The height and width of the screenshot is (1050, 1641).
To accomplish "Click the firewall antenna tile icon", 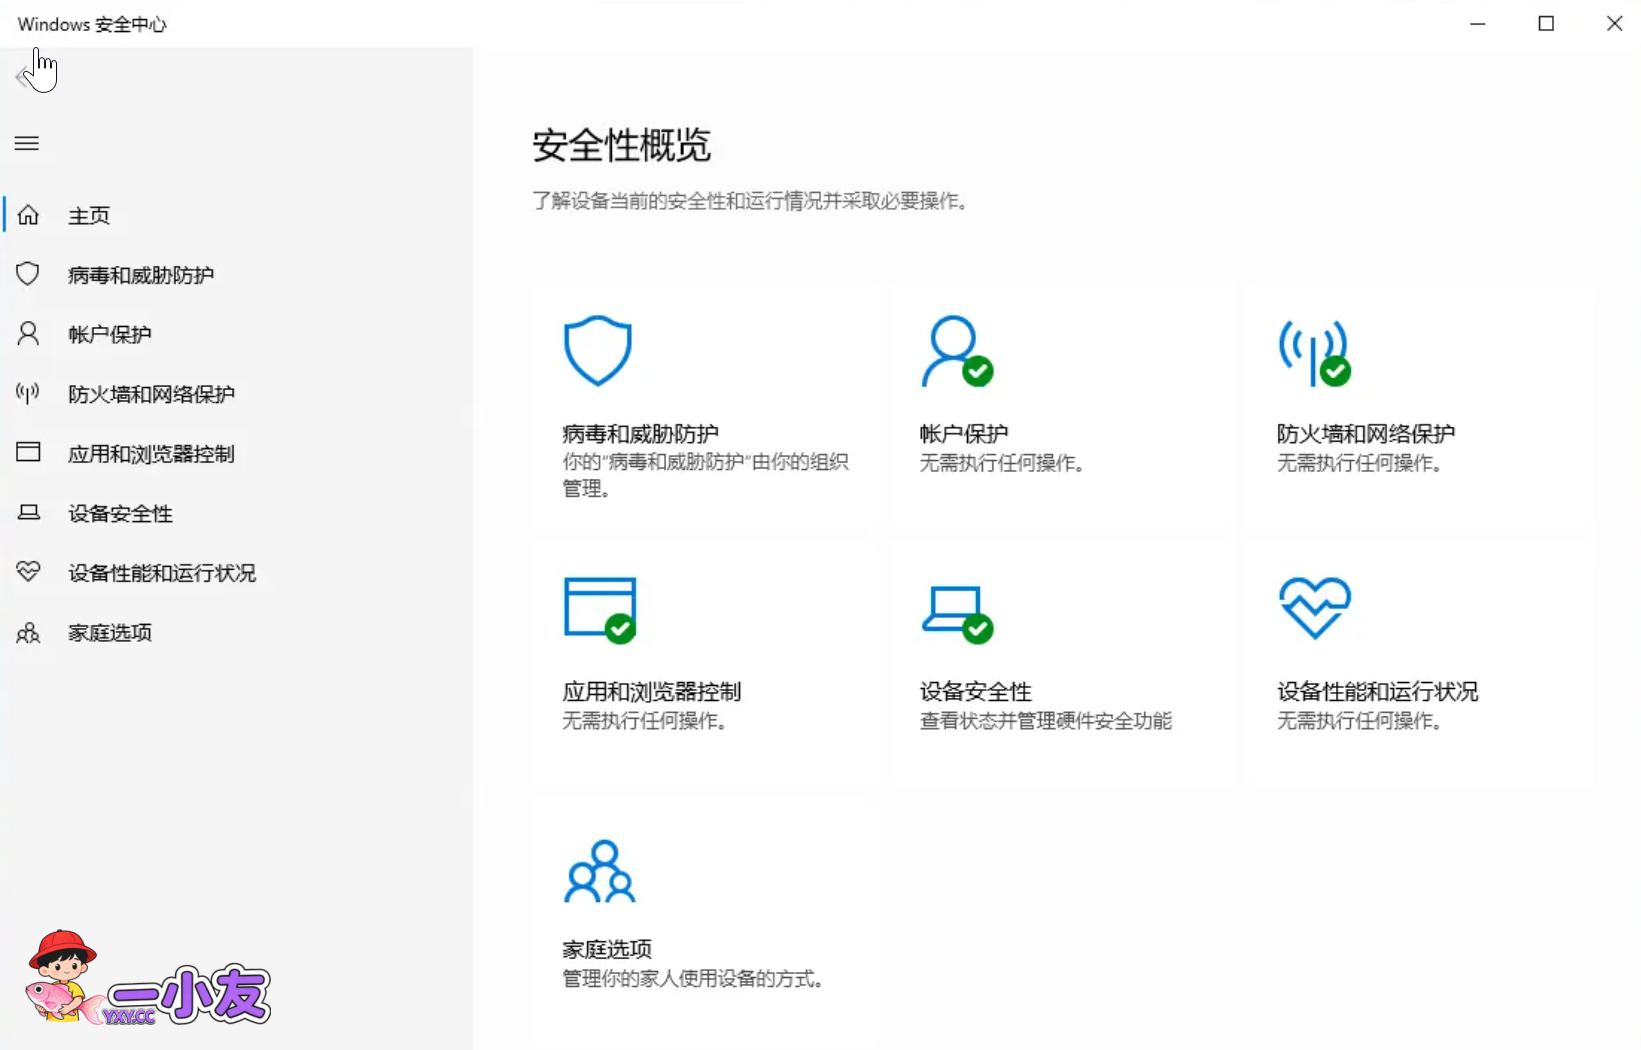I will [1313, 351].
